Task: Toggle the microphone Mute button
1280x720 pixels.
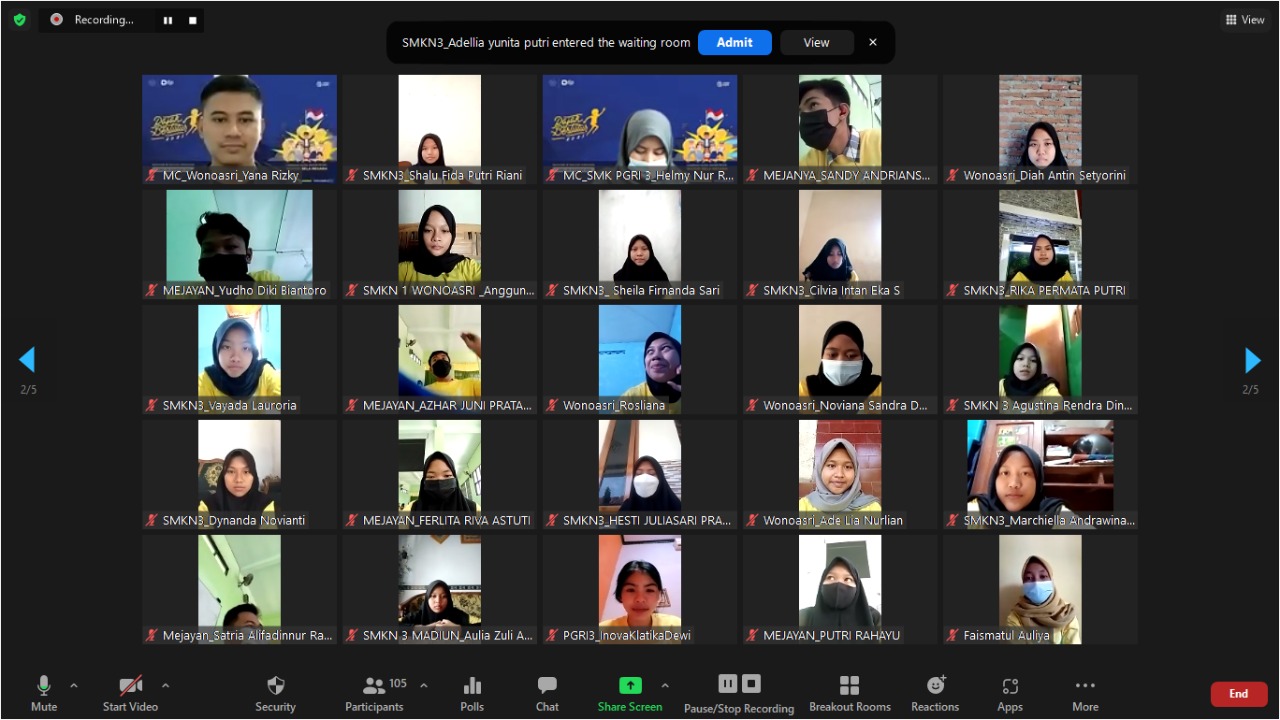Action: point(43,686)
